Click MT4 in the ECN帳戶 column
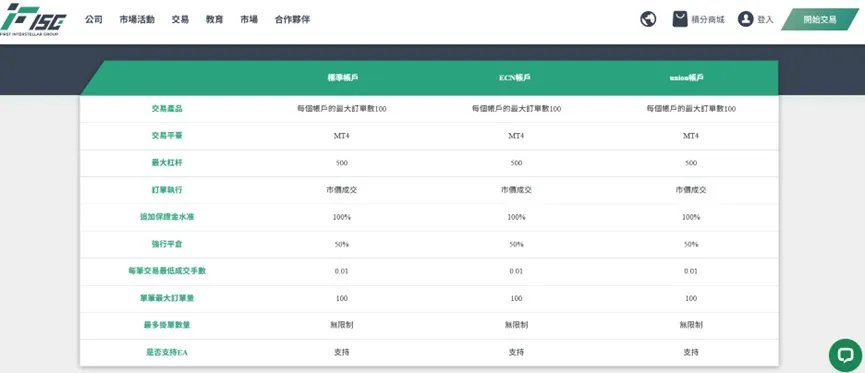 516,136
